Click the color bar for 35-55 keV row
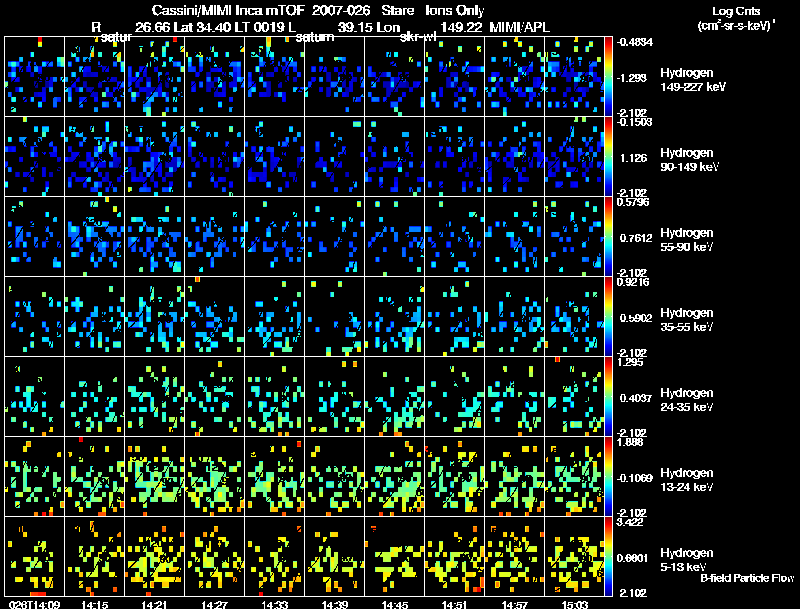The height and width of the screenshot is (609, 800). [608, 316]
